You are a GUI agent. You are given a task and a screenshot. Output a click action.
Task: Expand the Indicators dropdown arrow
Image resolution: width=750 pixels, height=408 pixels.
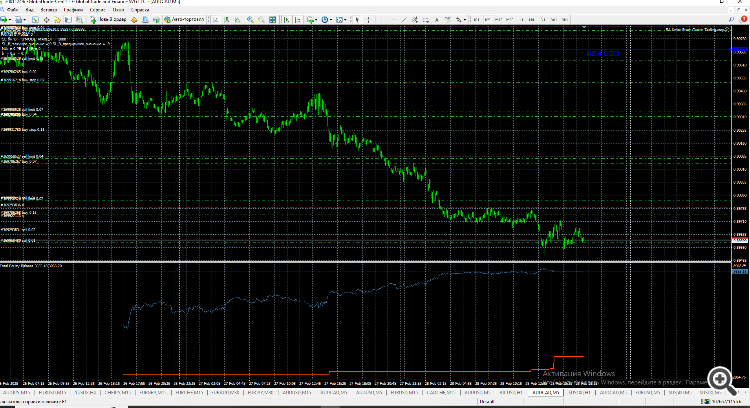point(316,20)
